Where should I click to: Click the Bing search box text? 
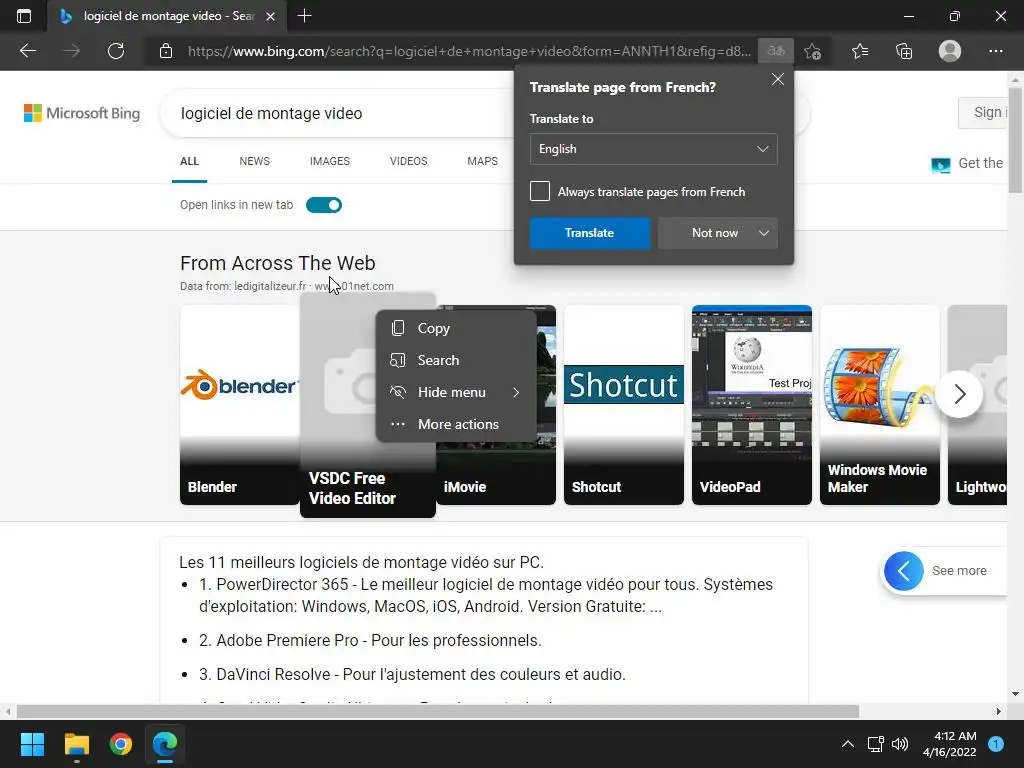271,114
